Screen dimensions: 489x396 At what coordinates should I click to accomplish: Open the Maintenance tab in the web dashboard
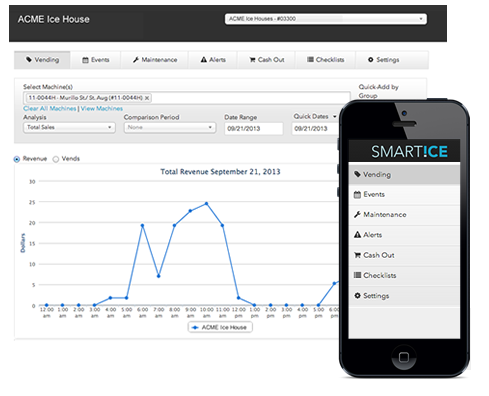(x=155, y=60)
